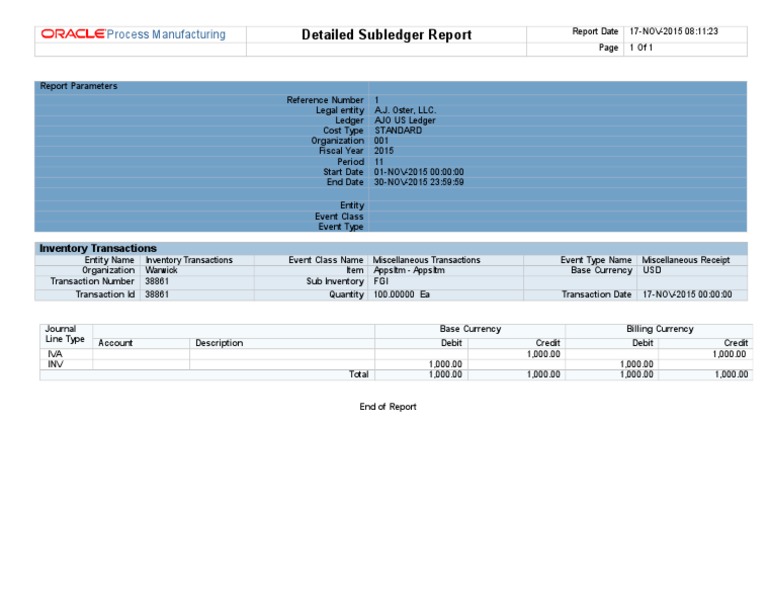
Task: Click the page value '1 Of 1'
Action: point(641,48)
